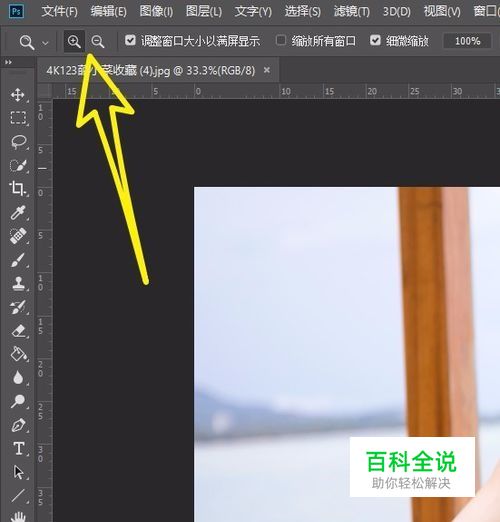Select the Rectangular Marquee tool
500x522 pixels.
[x=18, y=118]
